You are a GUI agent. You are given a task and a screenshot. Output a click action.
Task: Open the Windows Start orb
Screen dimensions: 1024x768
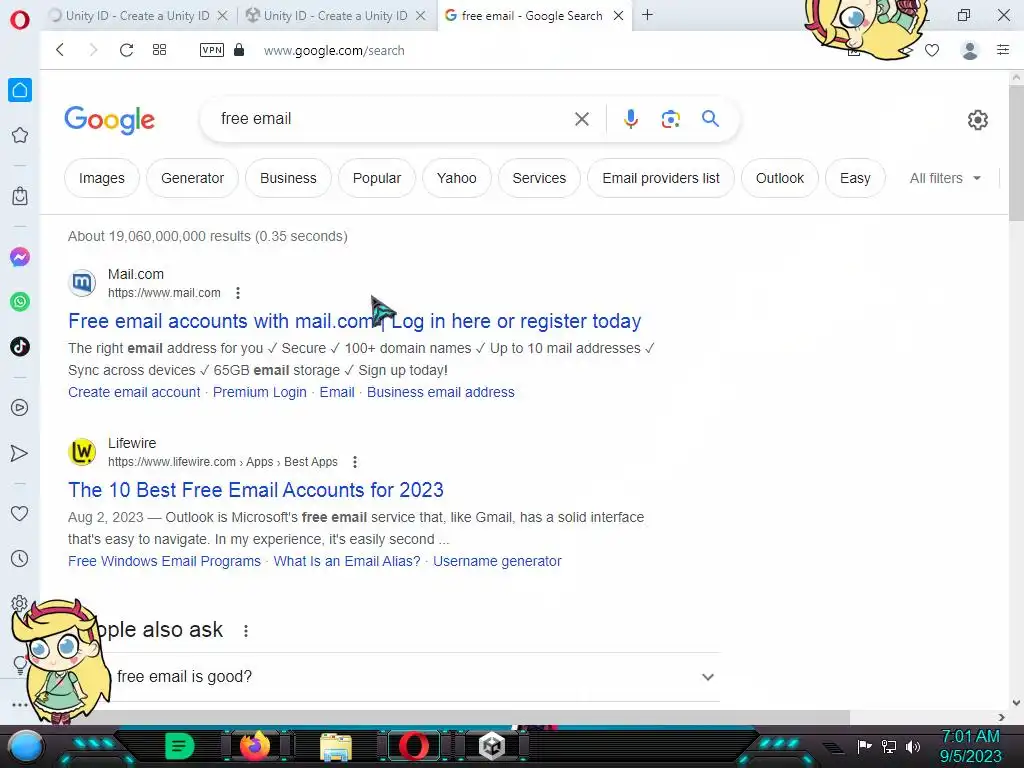click(26, 746)
